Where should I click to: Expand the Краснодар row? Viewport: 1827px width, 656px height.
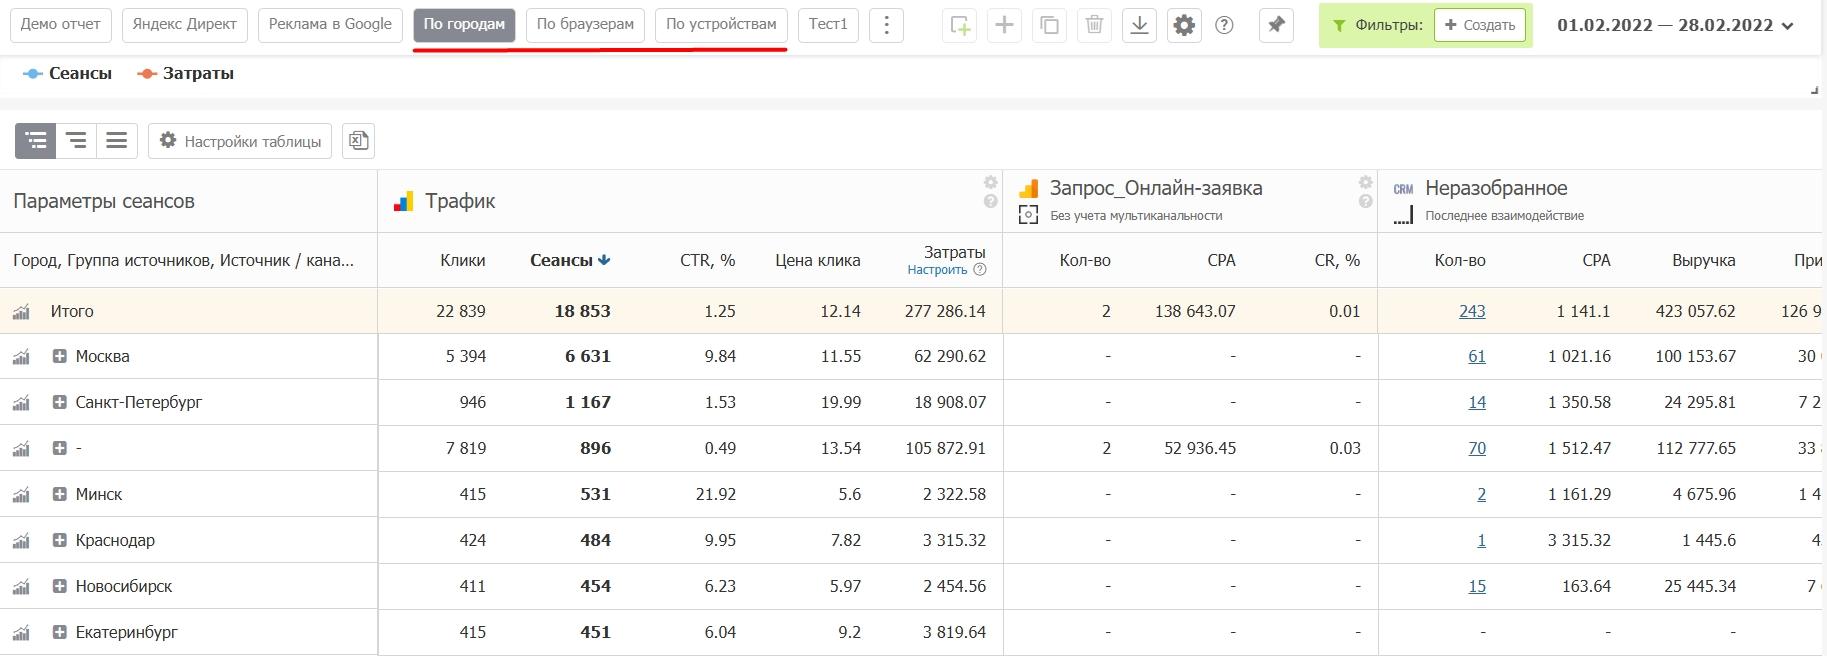pos(60,540)
